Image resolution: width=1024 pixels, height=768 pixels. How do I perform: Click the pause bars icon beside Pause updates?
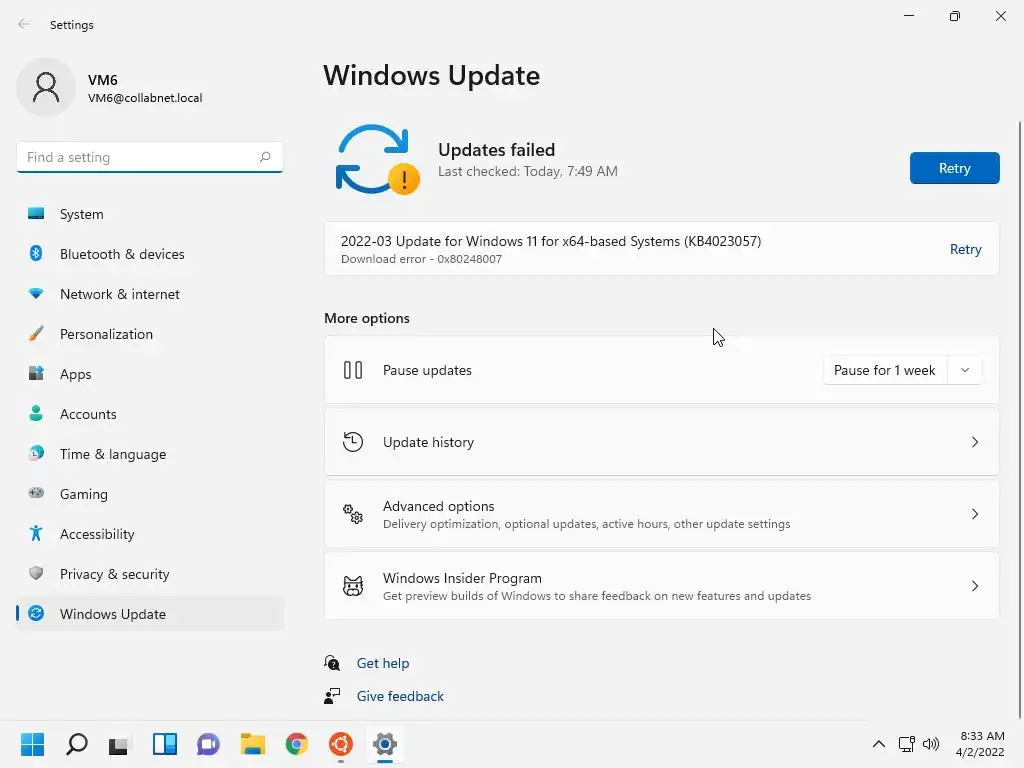[353, 370]
